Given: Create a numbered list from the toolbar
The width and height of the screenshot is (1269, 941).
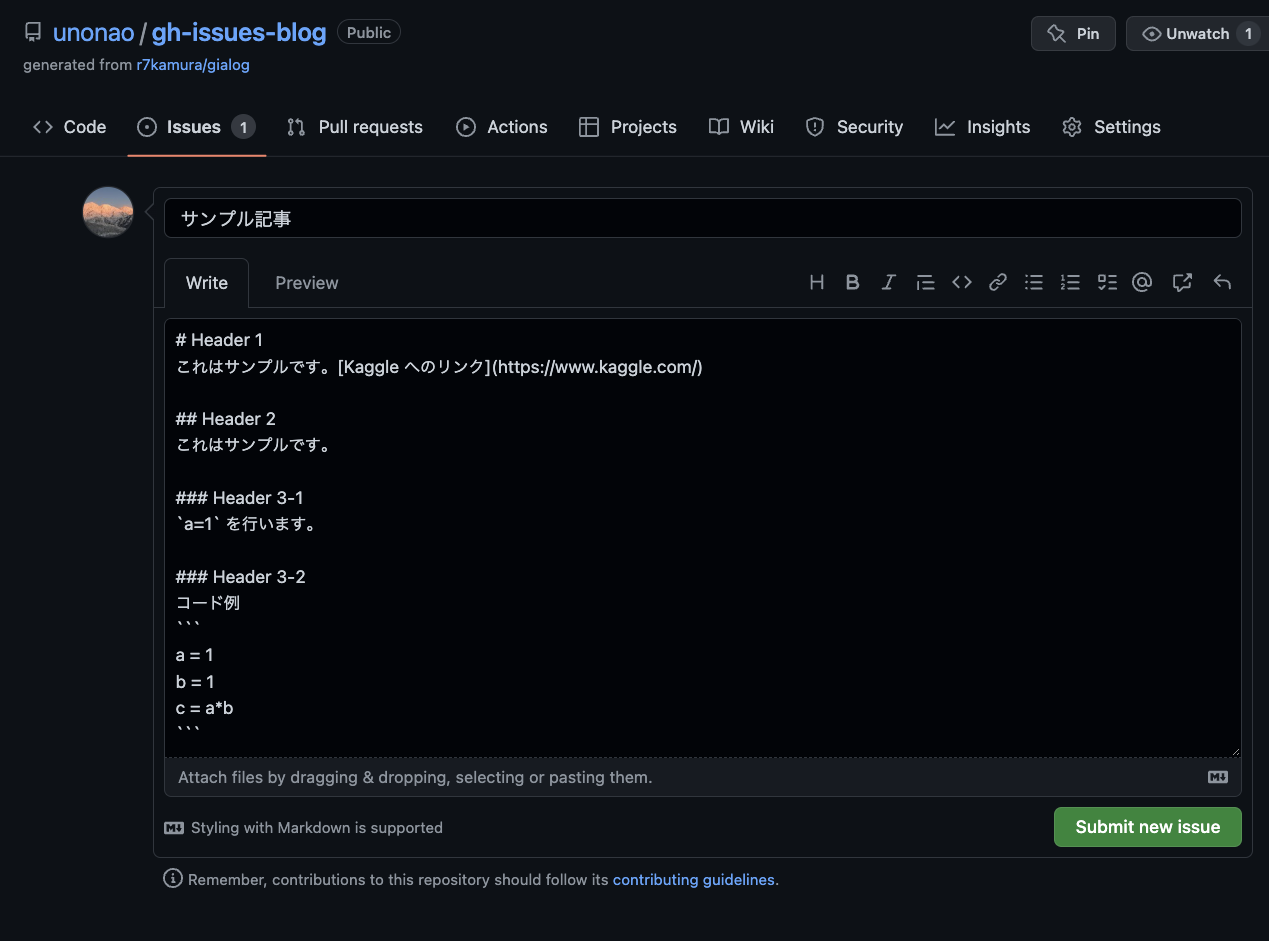Looking at the screenshot, I should [x=1070, y=282].
